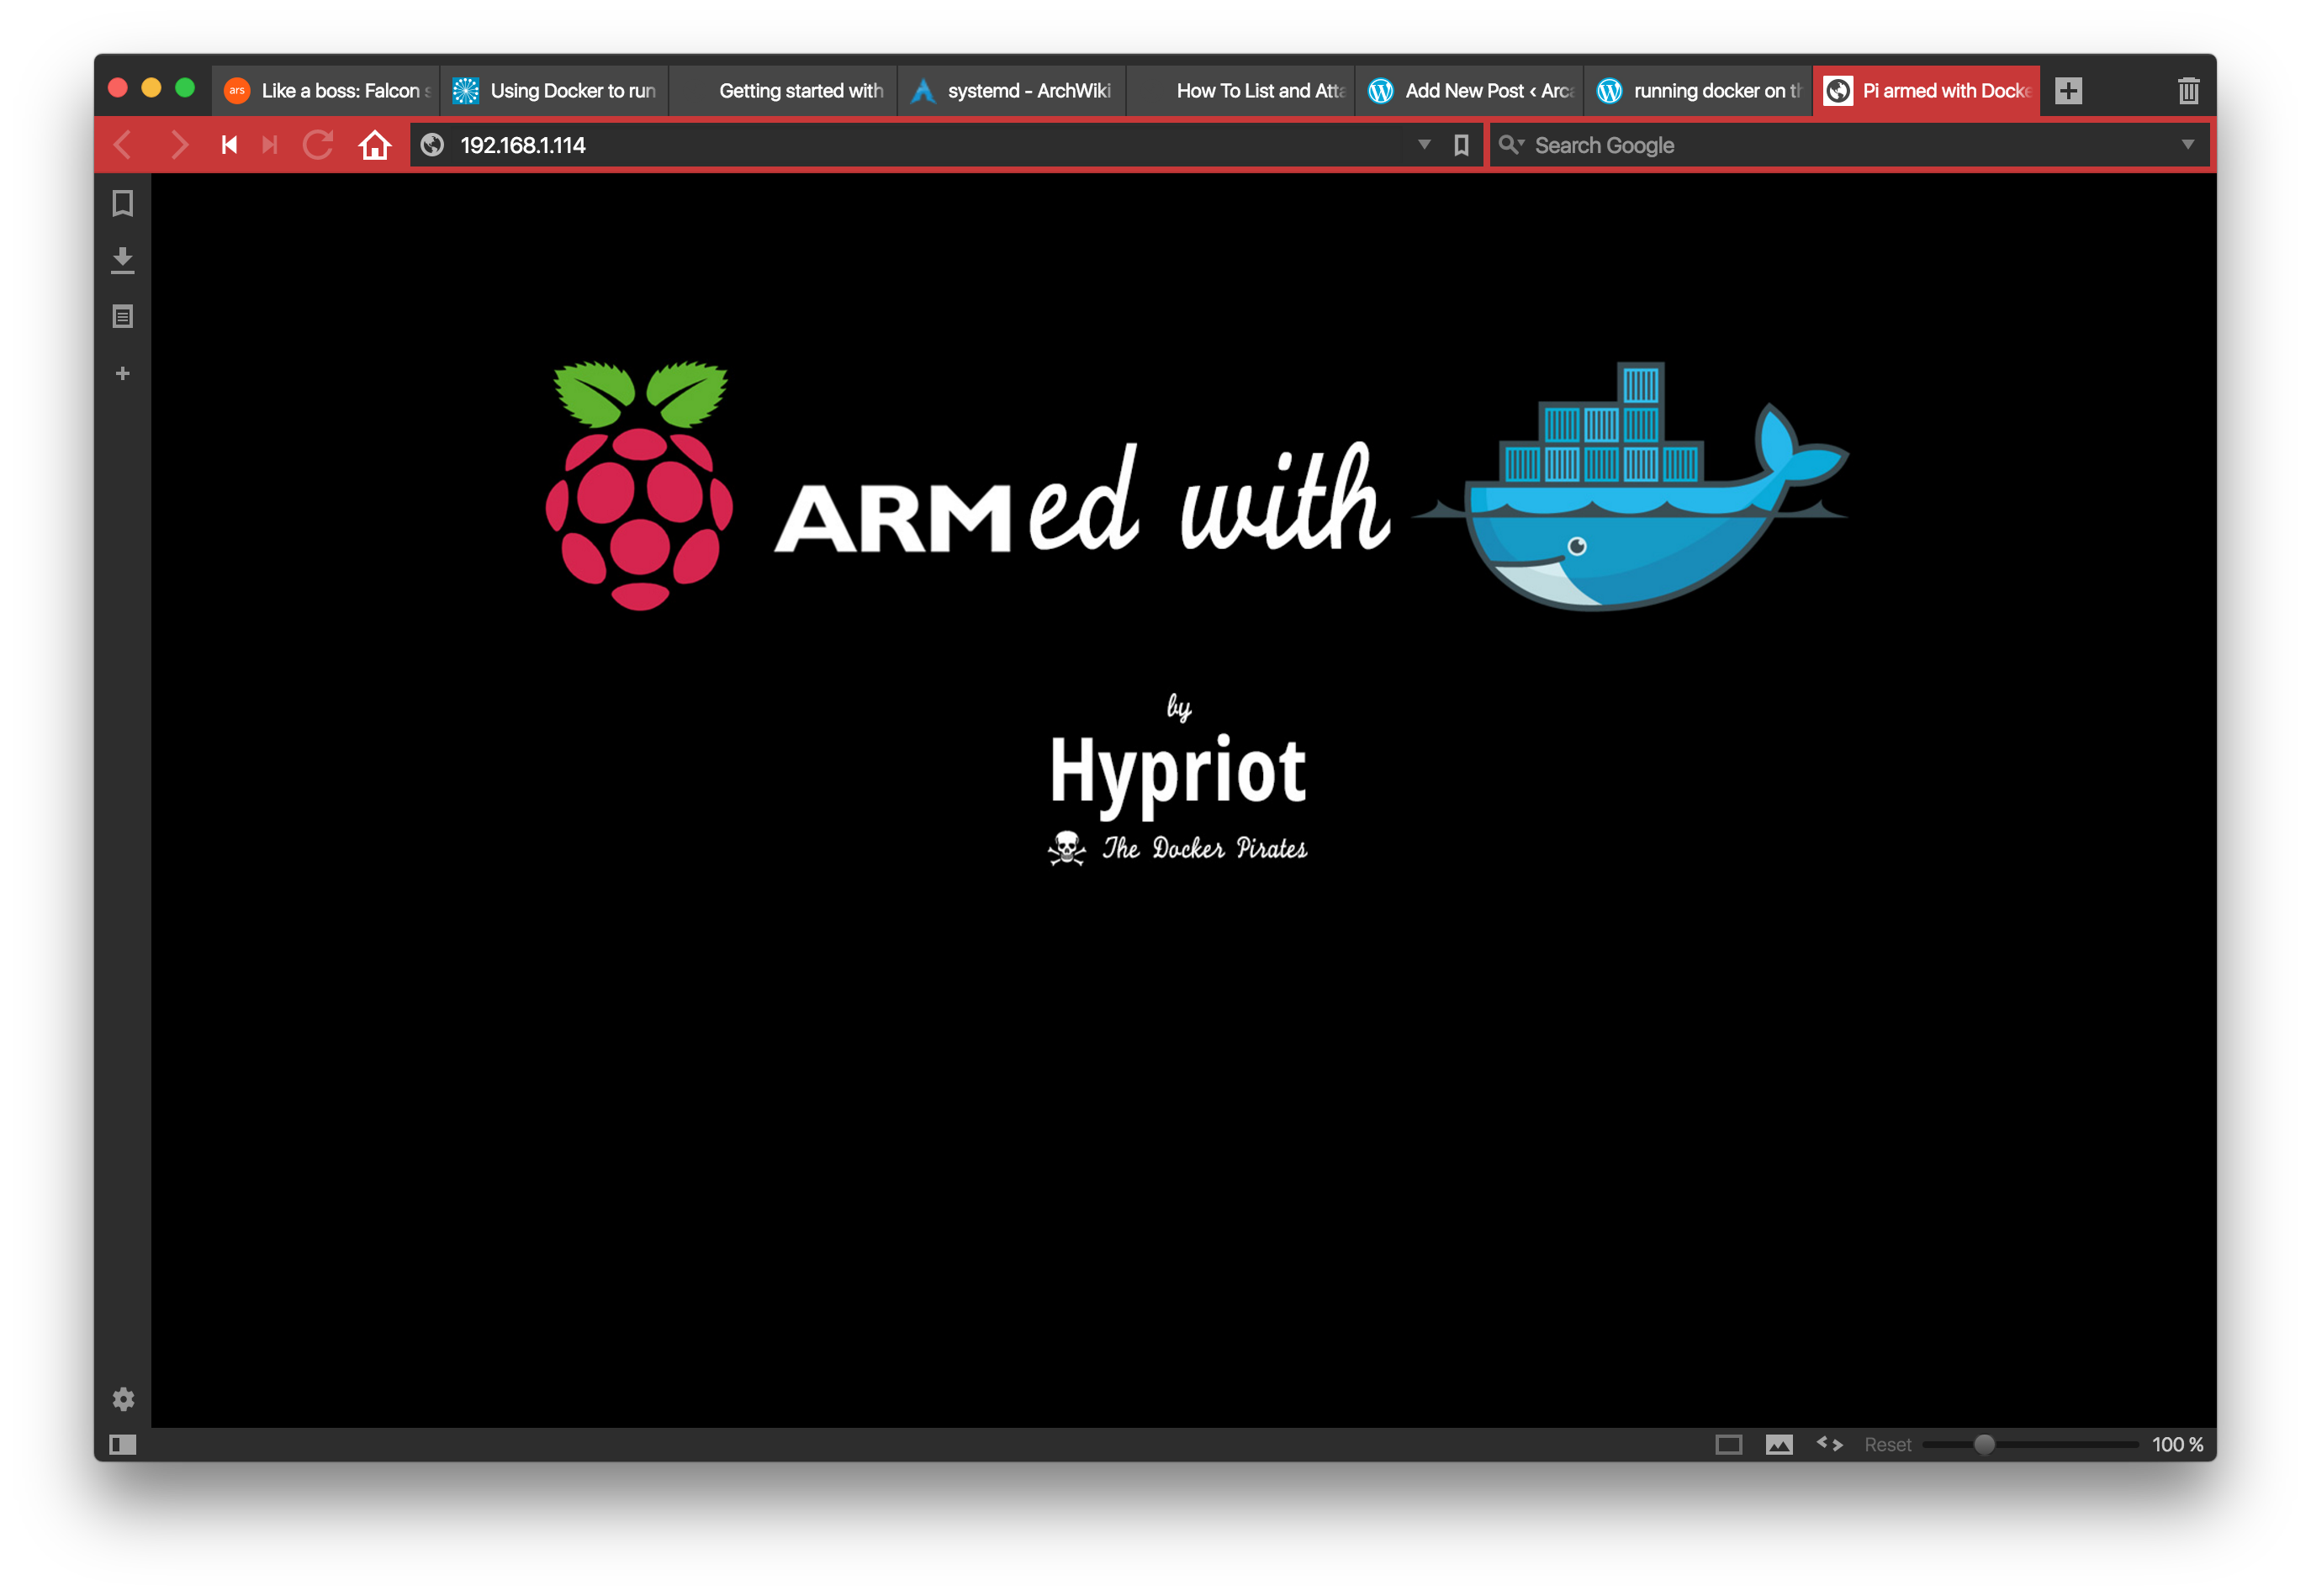Switch to 'Getting started with' tab
2311x1596 pixels.
pos(783,91)
